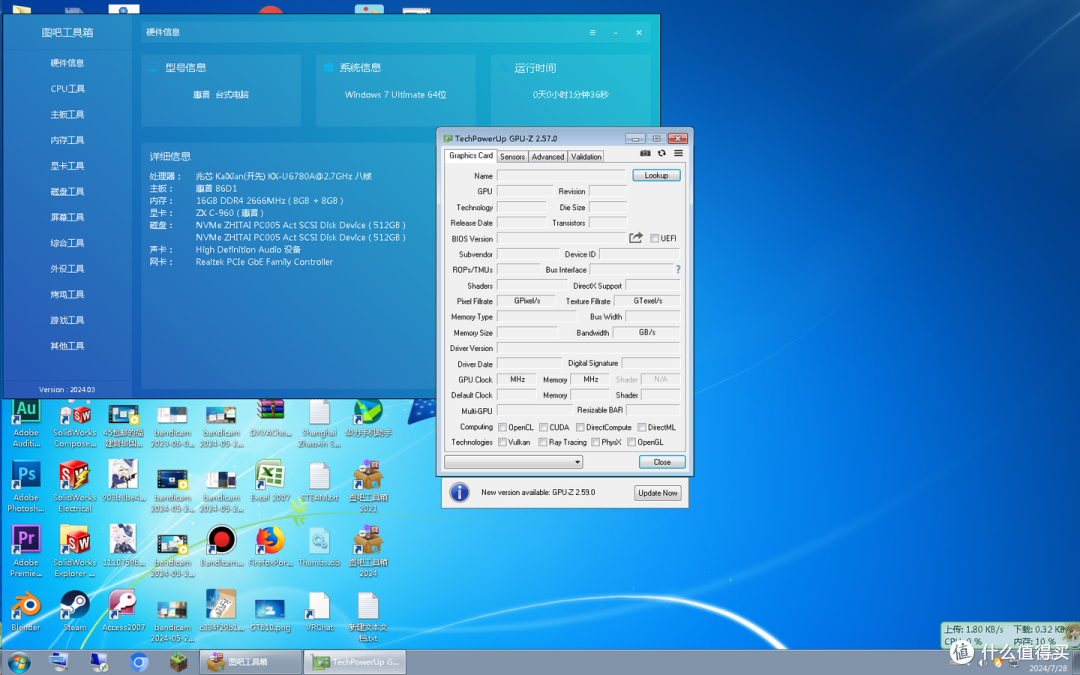The height and width of the screenshot is (675, 1080).
Task: Click the Update Now button
Action: pos(658,492)
